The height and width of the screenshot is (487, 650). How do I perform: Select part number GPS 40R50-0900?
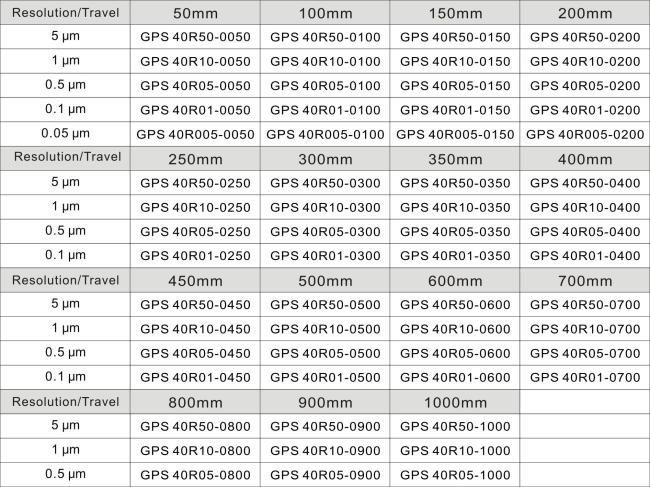point(325,426)
